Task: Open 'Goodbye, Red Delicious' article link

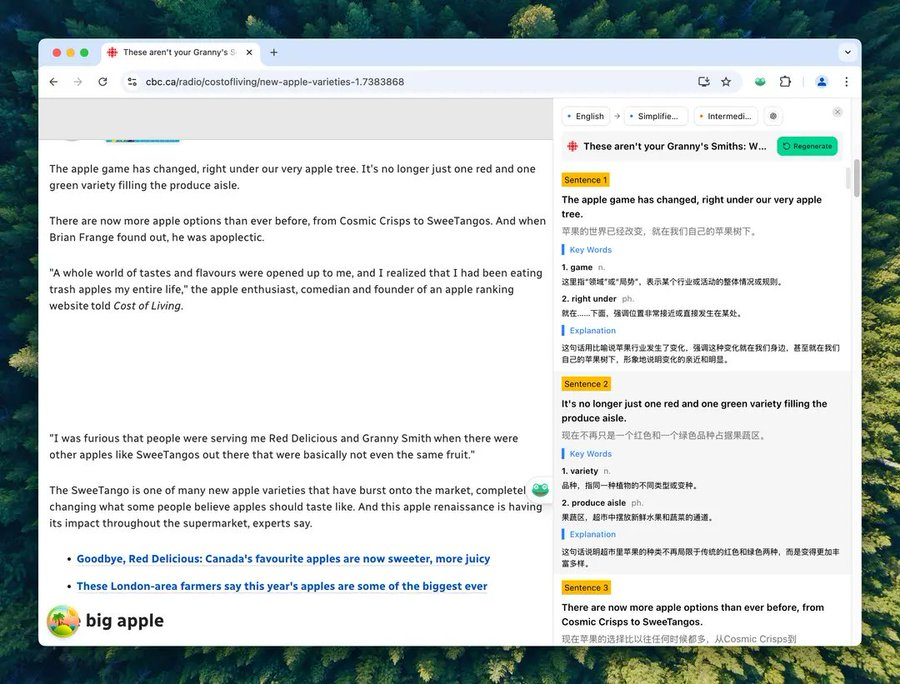Action: pyautogui.click(x=284, y=559)
